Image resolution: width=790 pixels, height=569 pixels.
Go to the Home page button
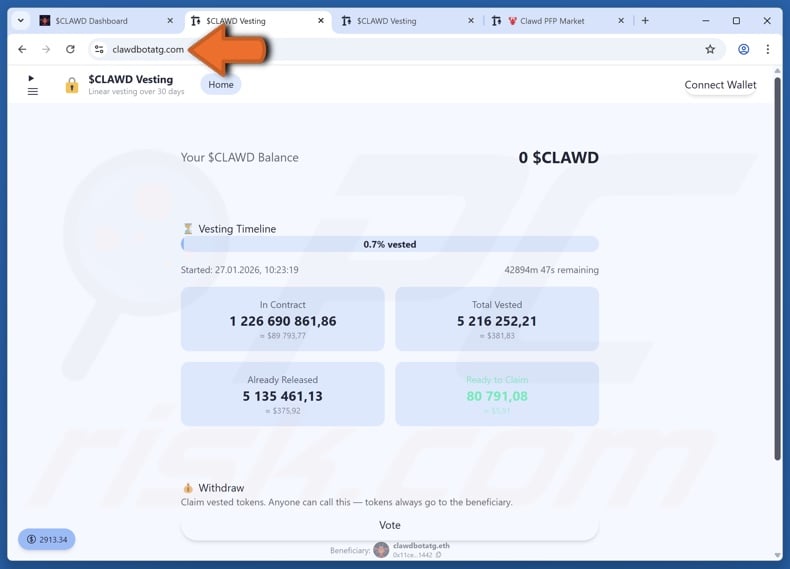221,85
